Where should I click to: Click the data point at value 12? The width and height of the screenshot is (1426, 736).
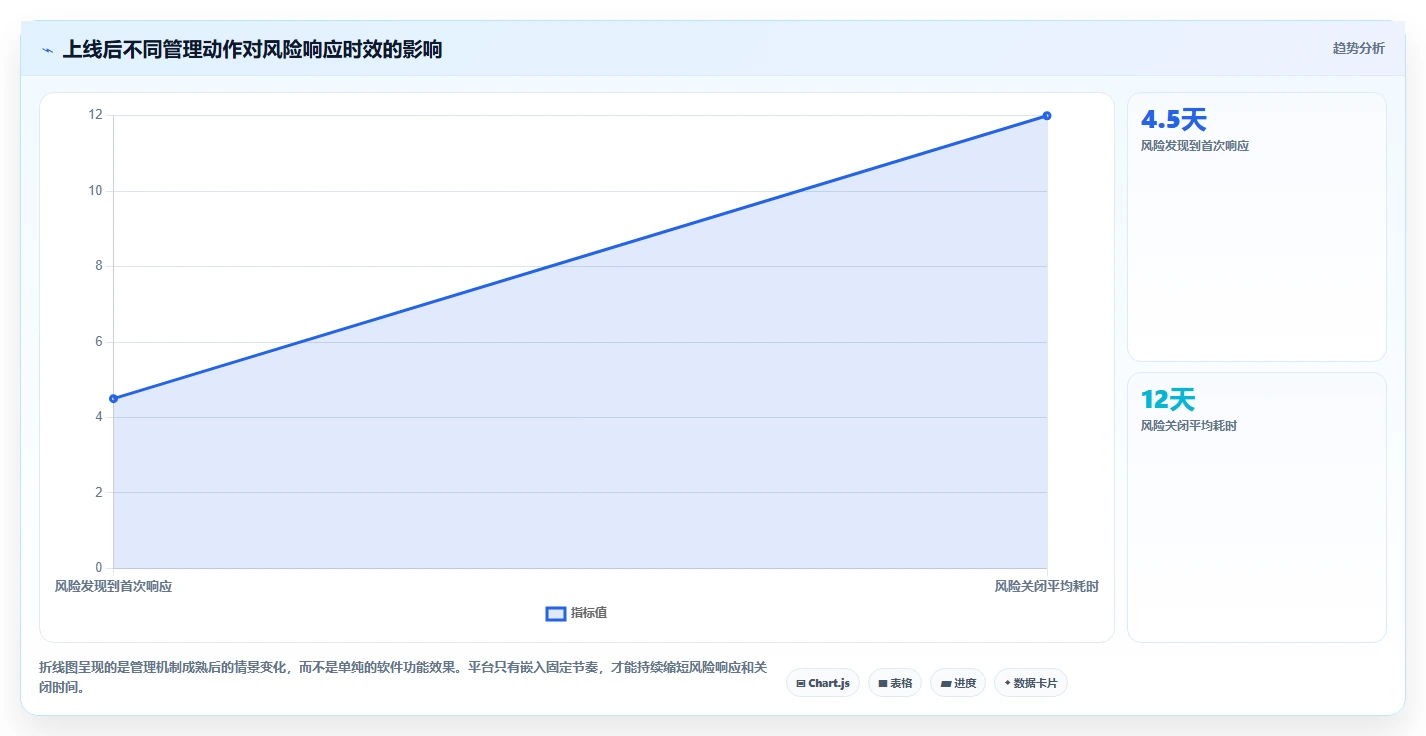pos(1047,116)
